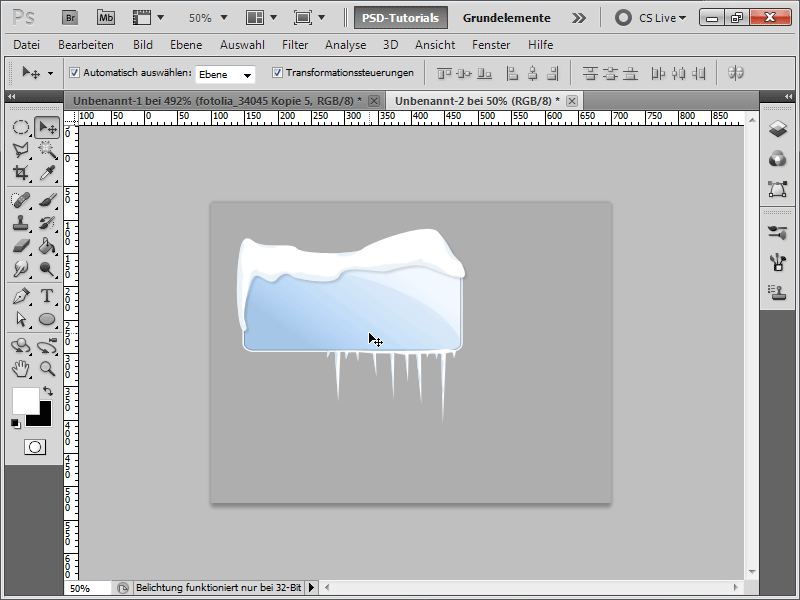The image size is (800, 600).
Task: Select the Elliptical Marquee tool
Action: click(x=20, y=127)
